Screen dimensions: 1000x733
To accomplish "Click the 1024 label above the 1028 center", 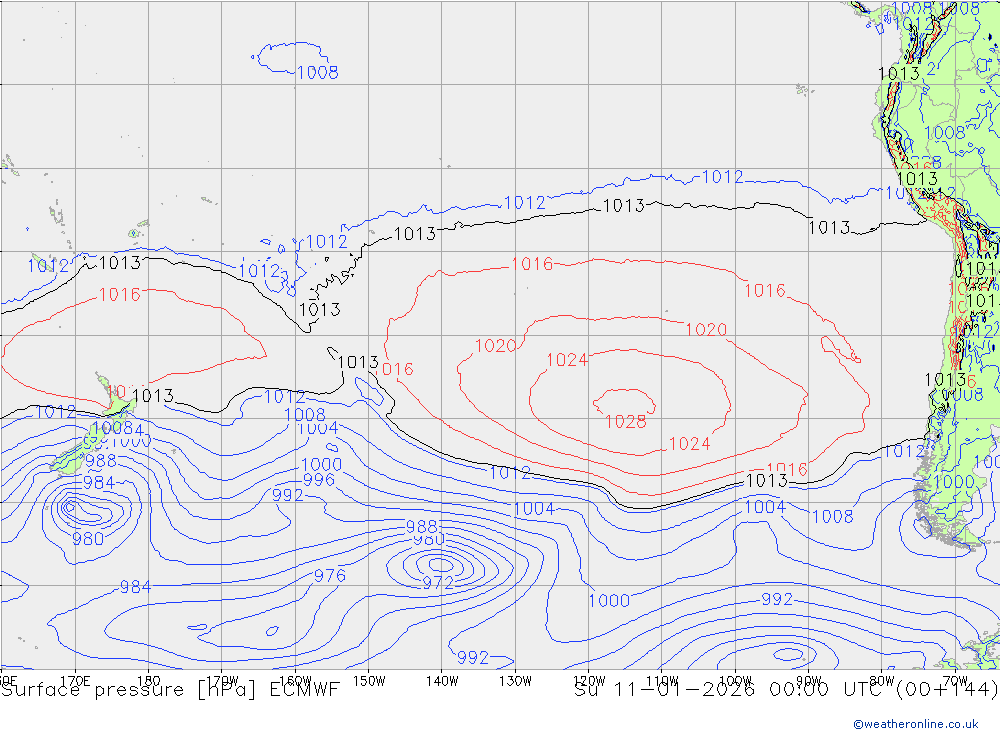I will tap(567, 360).
